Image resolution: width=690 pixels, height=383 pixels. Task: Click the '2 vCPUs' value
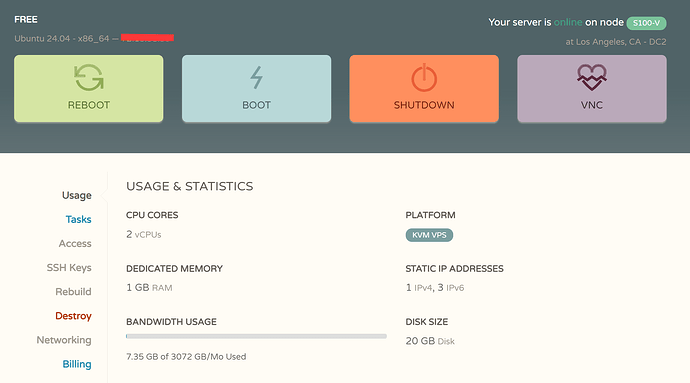click(x=143, y=234)
